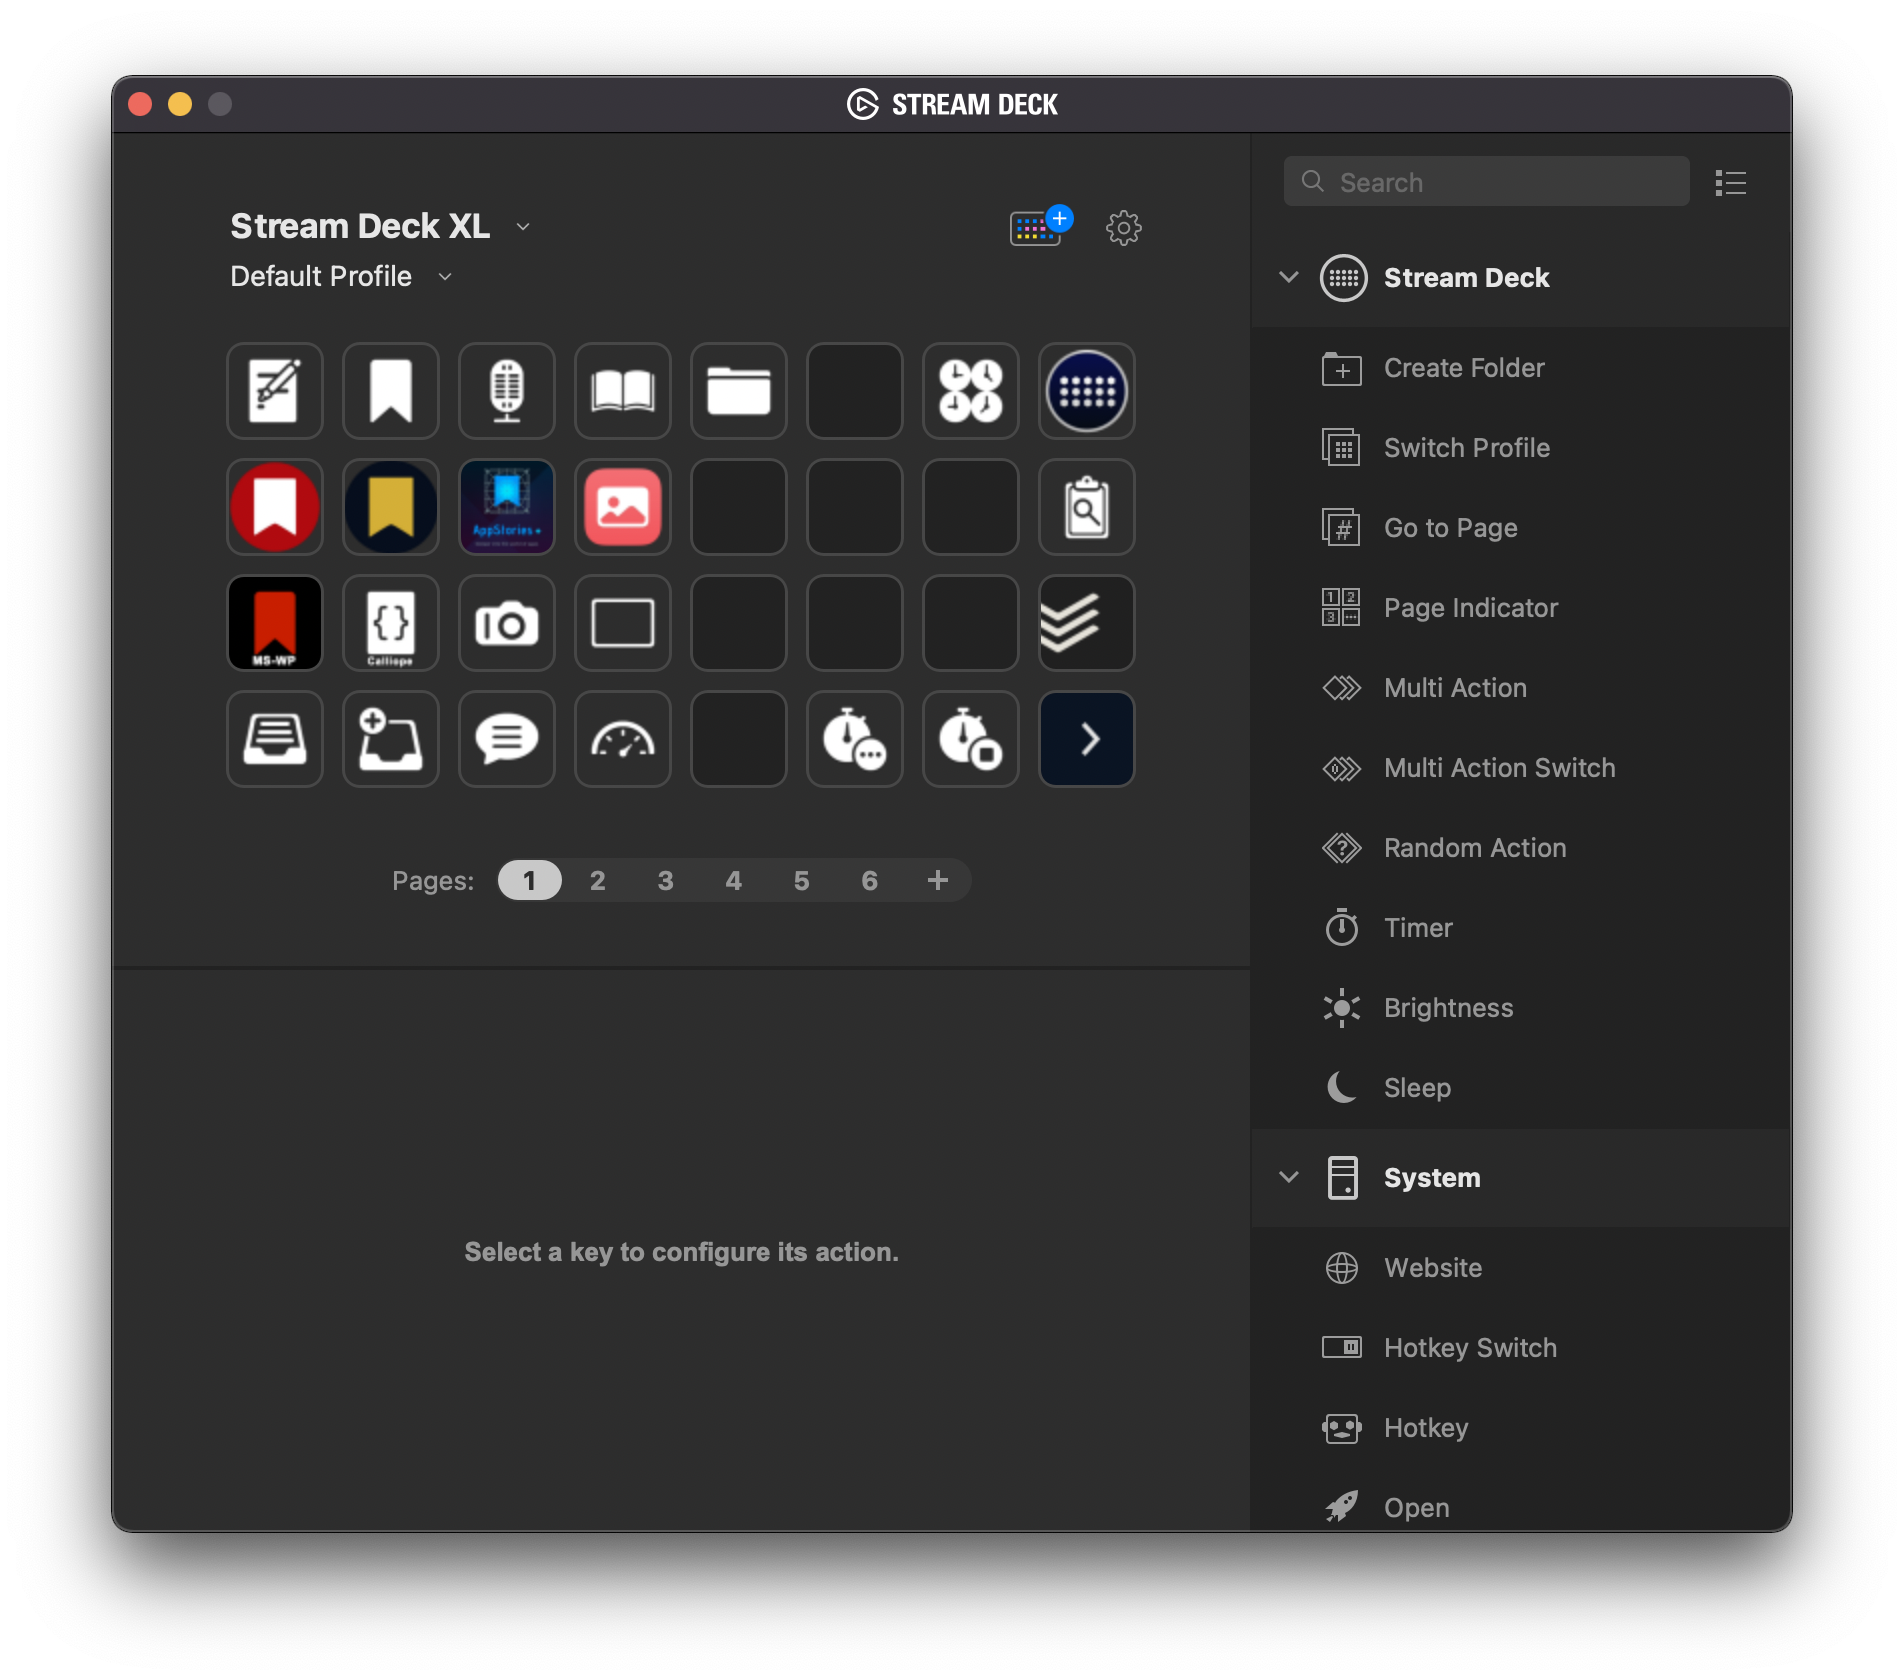Image resolution: width=1904 pixels, height=1680 pixels.
Task: Select the empty rectangle screen key
Action: tap(623, 623)
